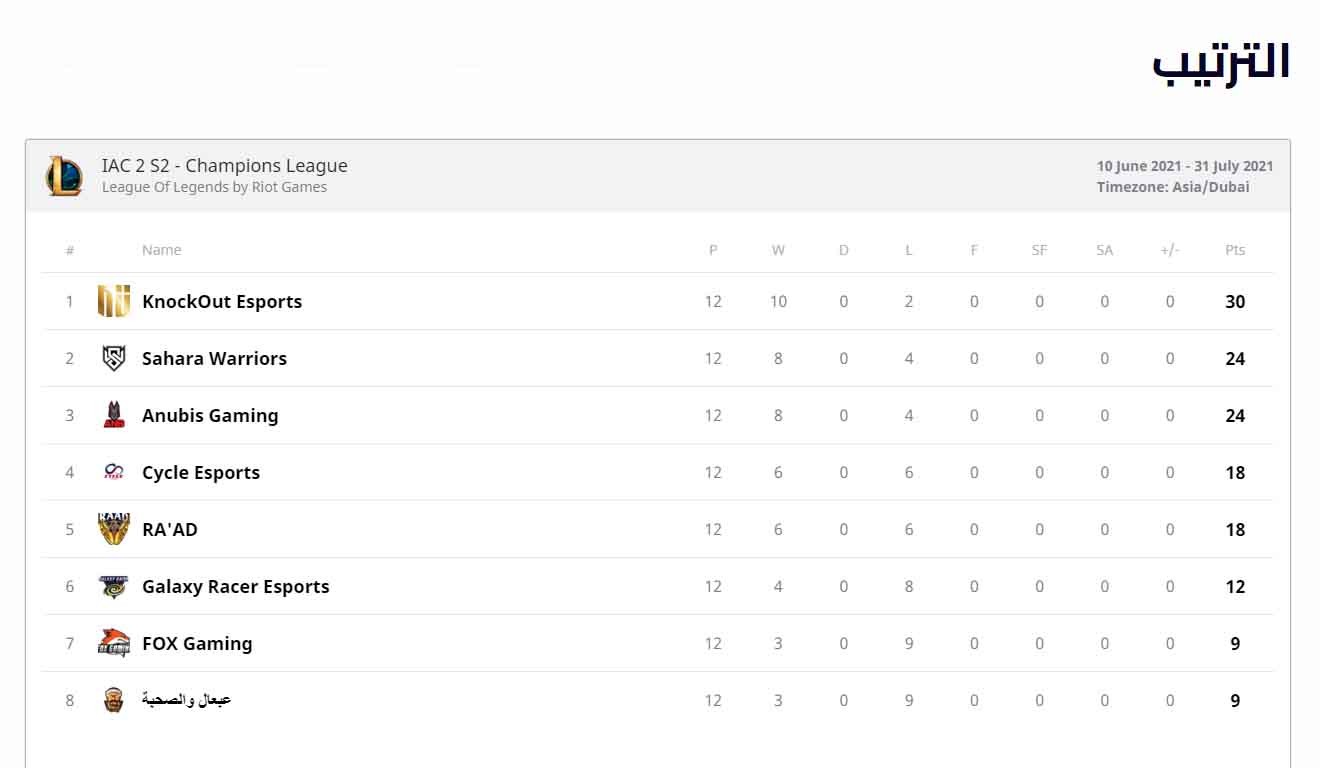
Task: Click the League of Legends game icon
Action: click(x=64, y=176)
